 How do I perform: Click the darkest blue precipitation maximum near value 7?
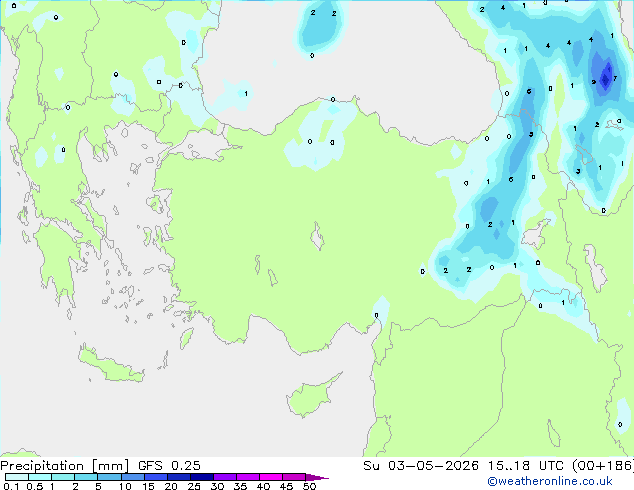point(605,78)
